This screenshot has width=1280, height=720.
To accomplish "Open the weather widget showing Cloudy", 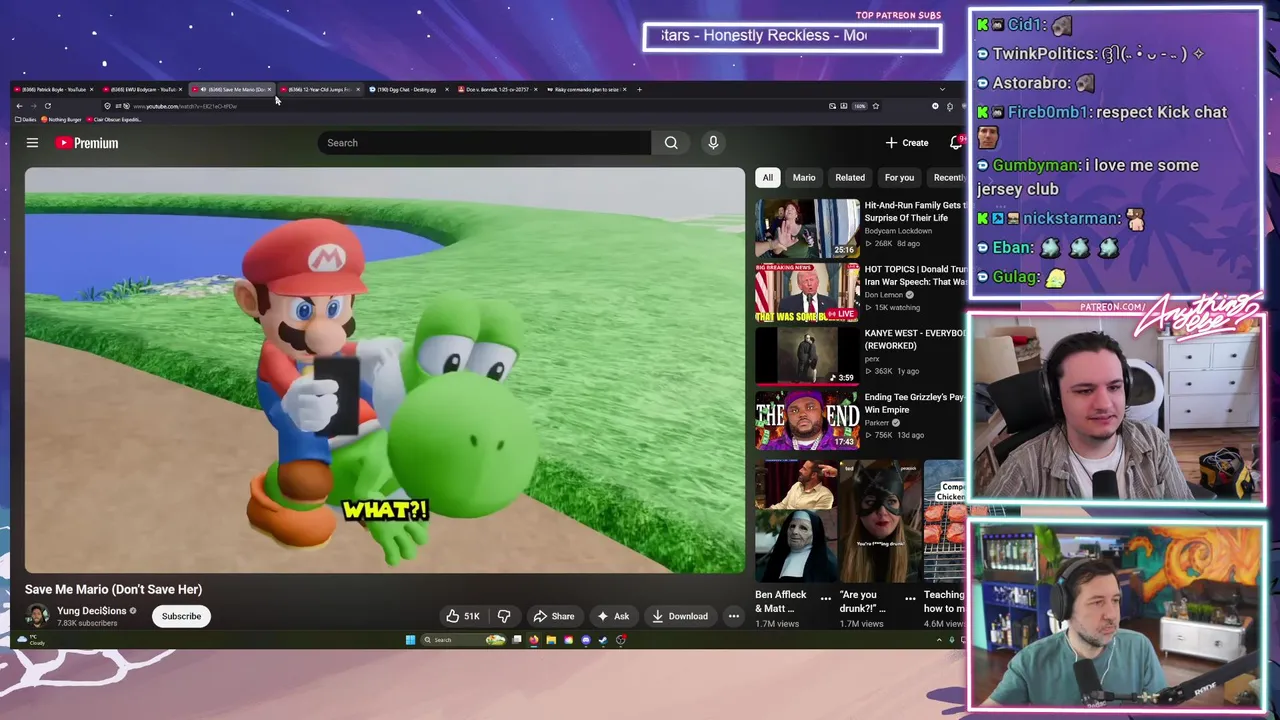I will click(x=30, y=640).
